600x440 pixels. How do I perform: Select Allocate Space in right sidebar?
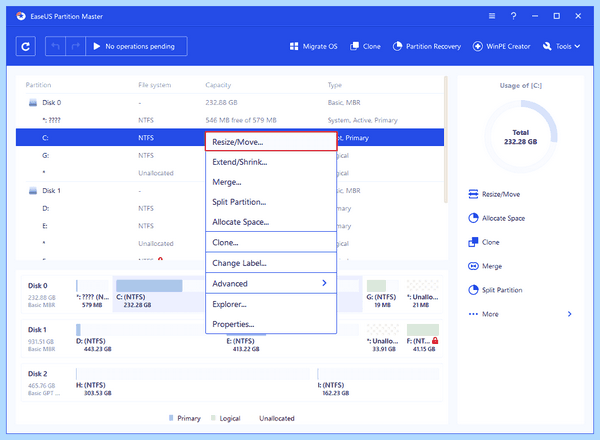[497, 218]
